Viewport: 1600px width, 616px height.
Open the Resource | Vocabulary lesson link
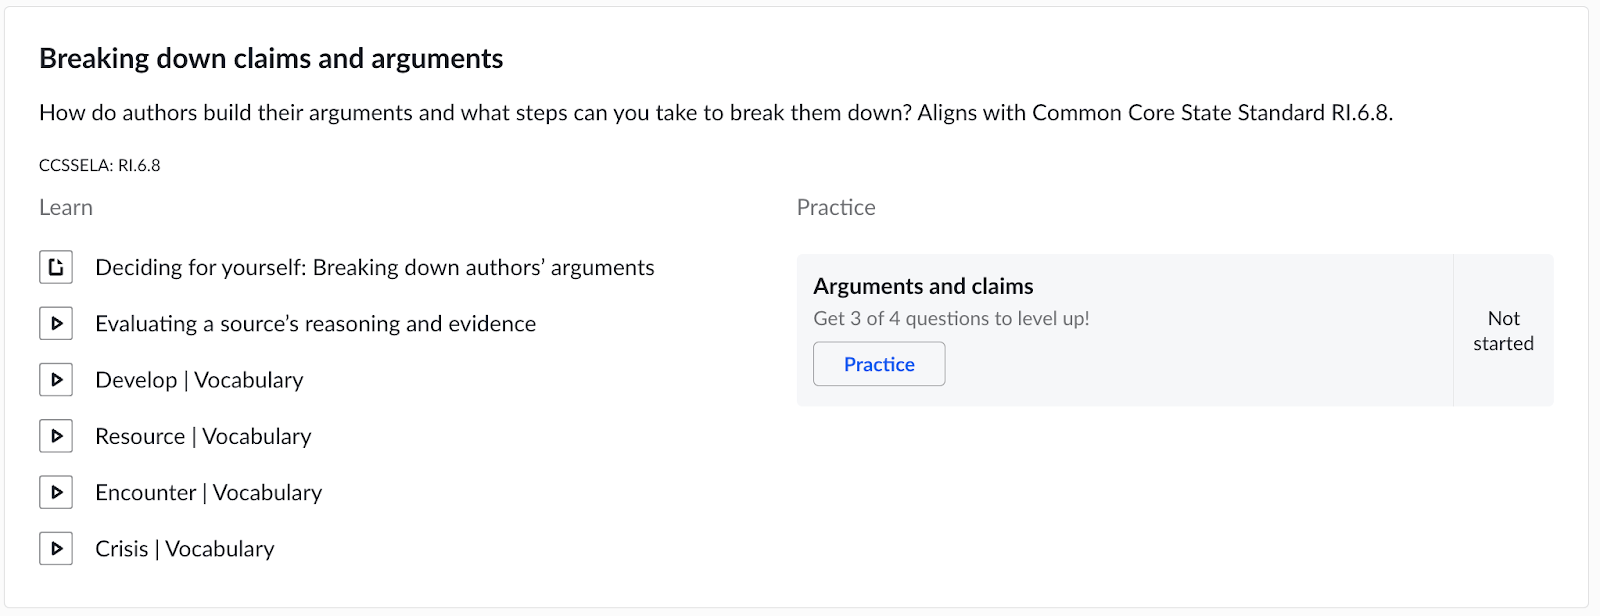pyautogui.click(x=203, y=437)
